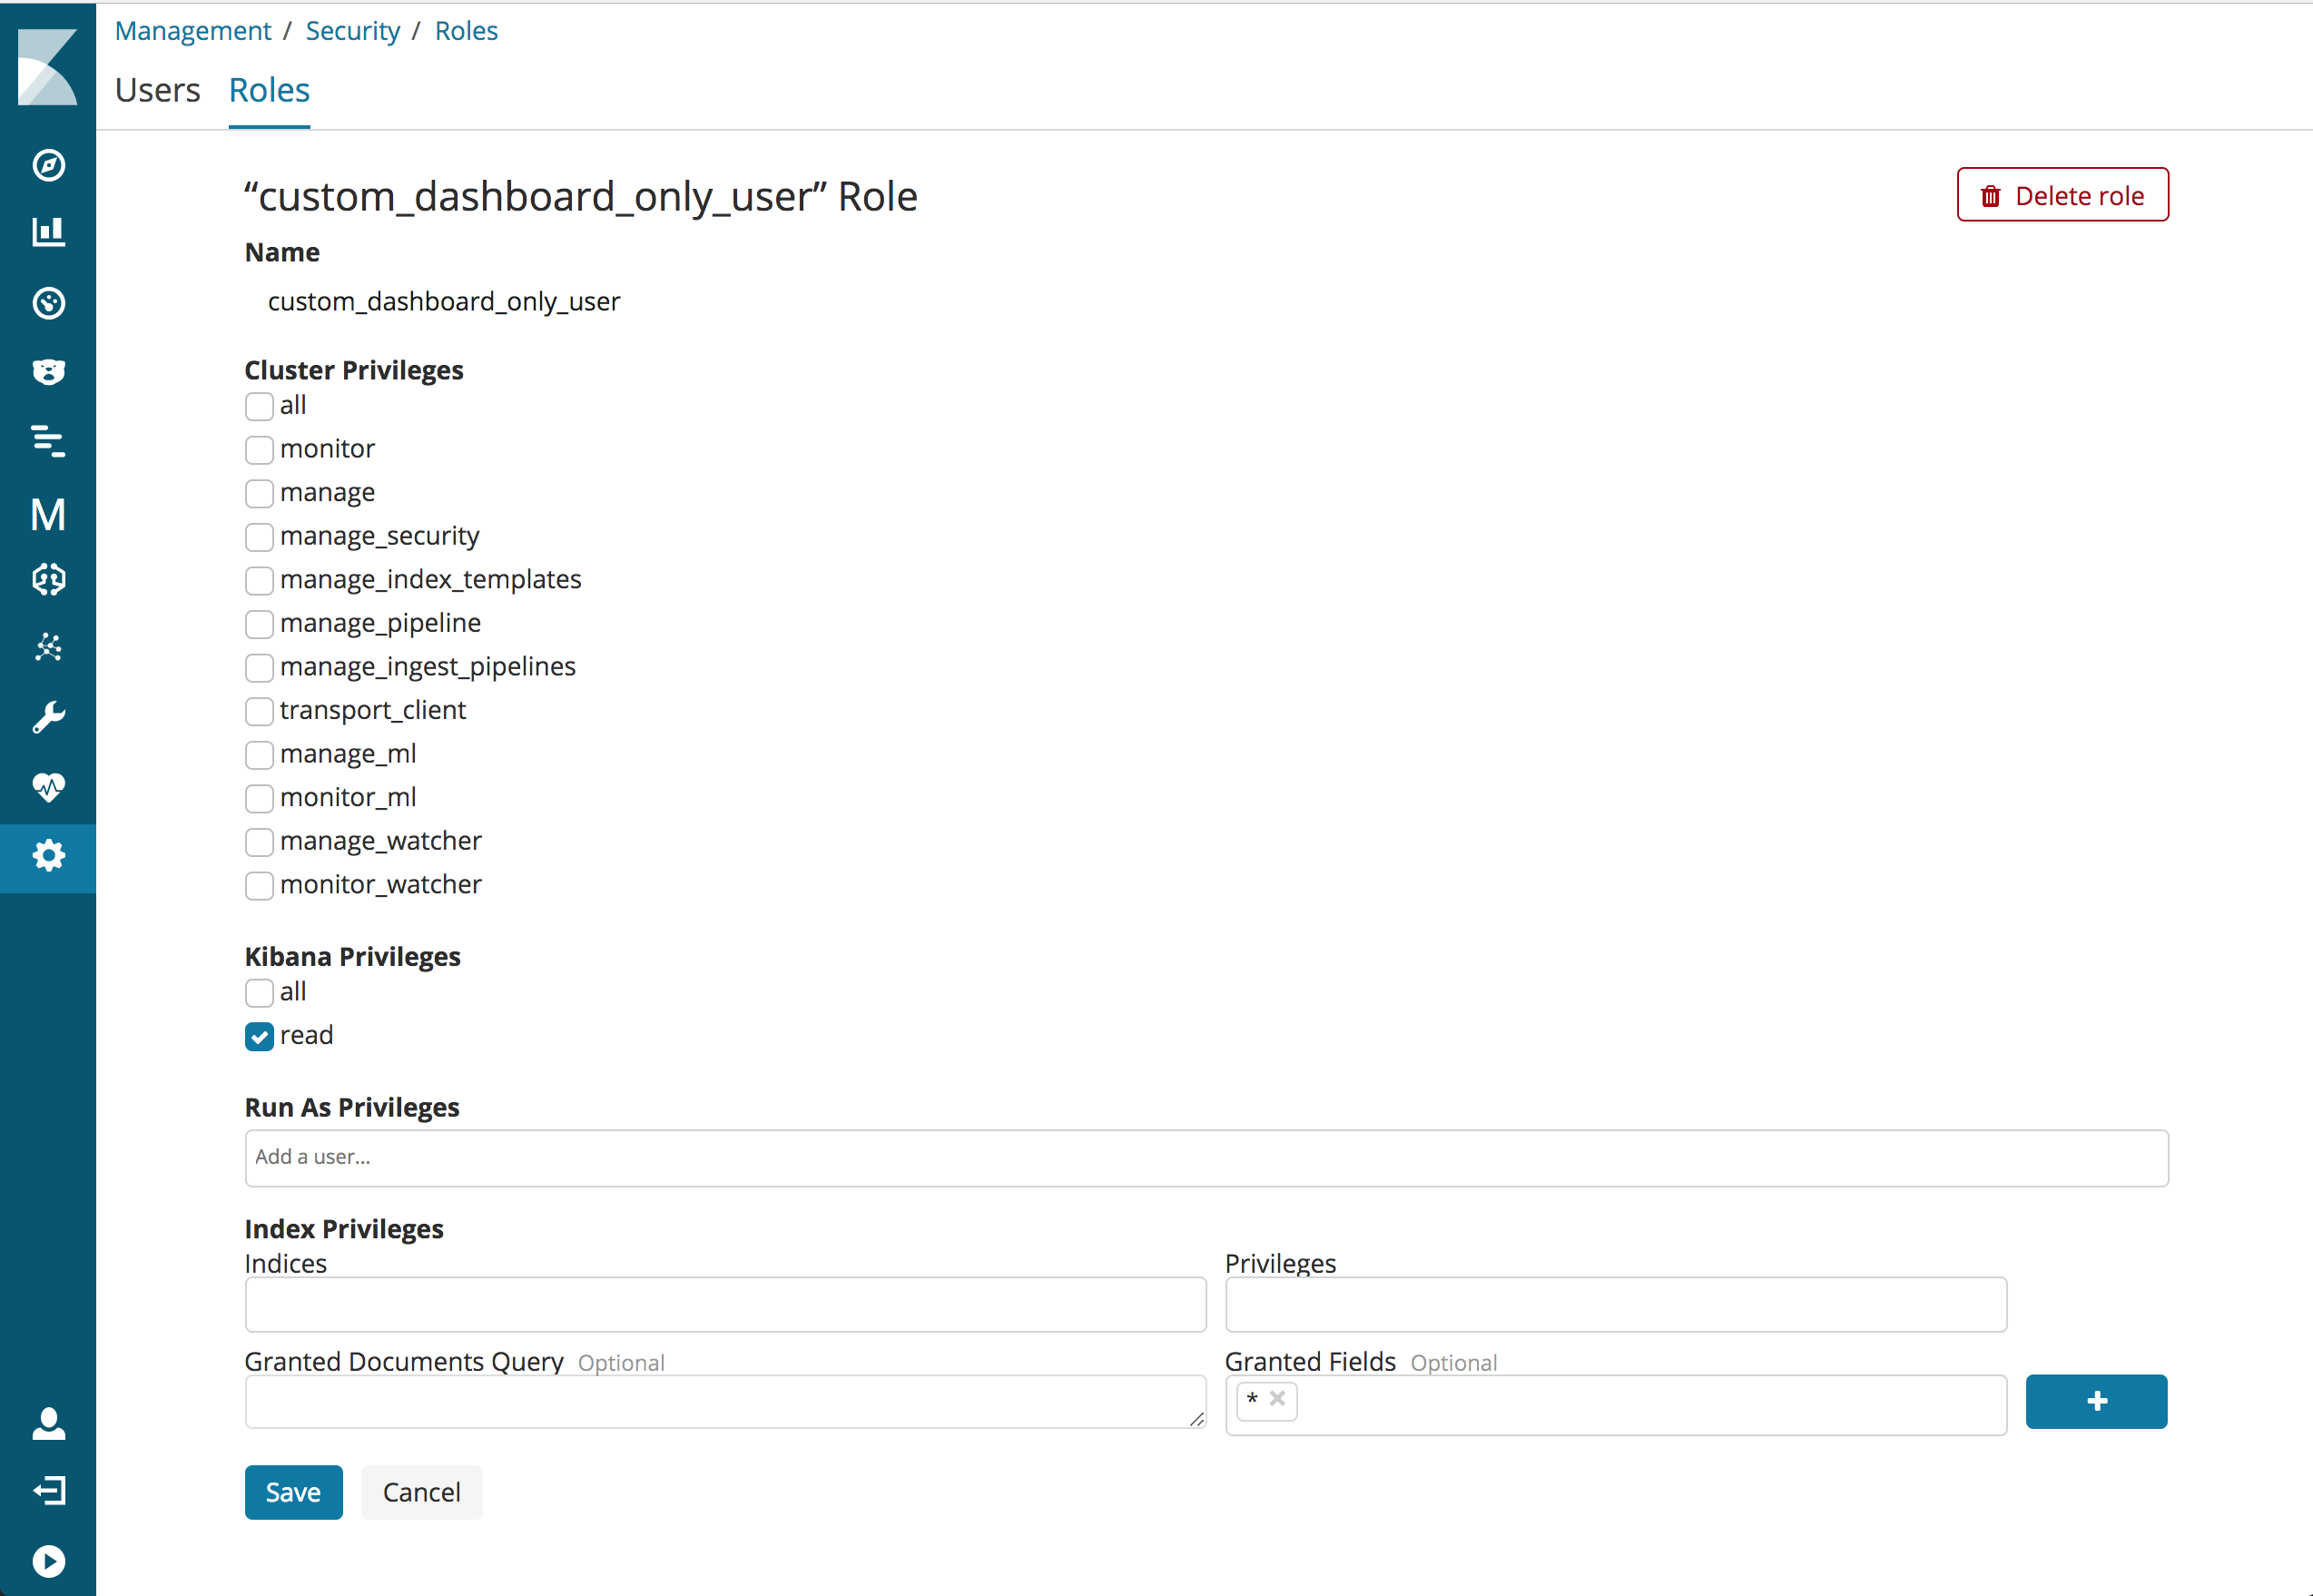Open the Indices selection field

coord(725,1304)
